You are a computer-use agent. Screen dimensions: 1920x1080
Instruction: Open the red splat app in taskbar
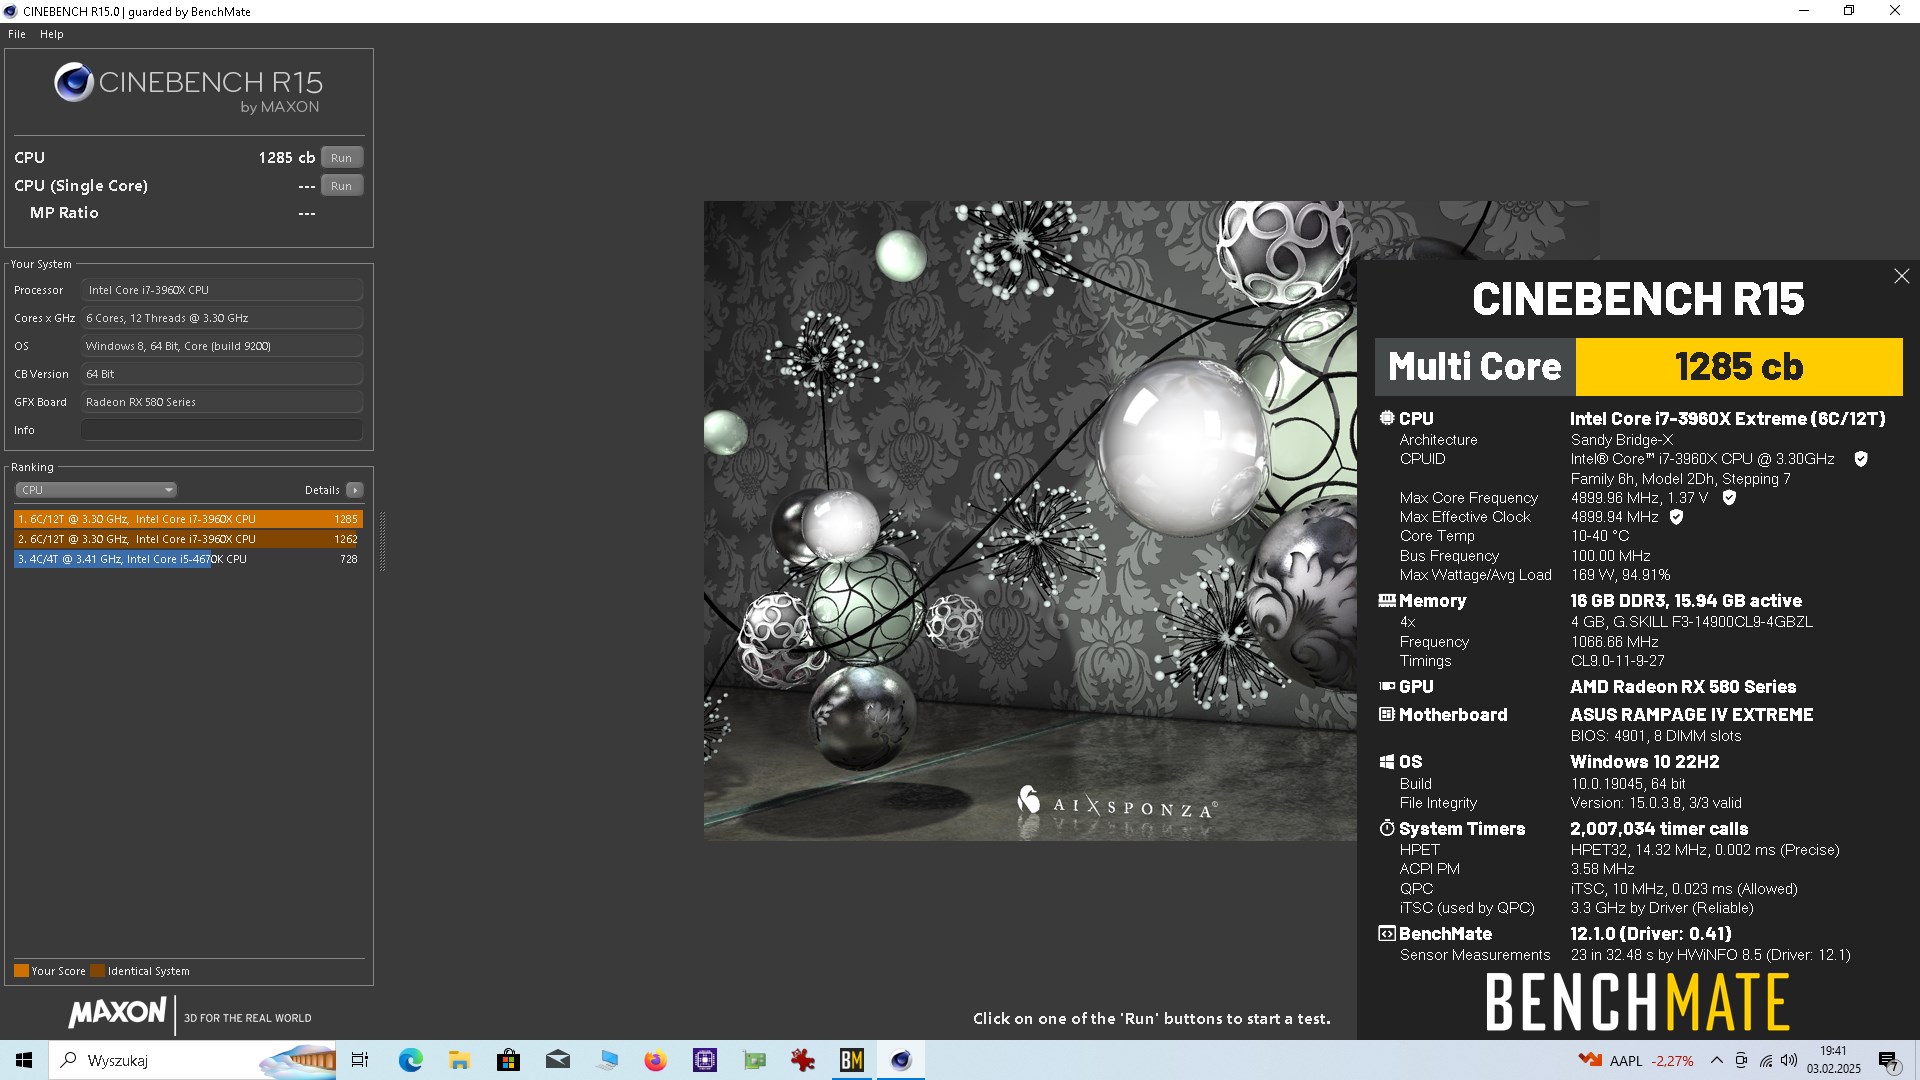point(802,1060)
